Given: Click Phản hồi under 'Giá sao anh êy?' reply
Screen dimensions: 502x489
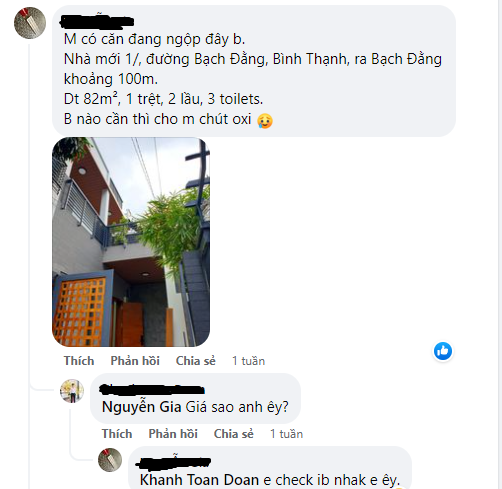Looking at the screenshot, I should click(173, 434).
